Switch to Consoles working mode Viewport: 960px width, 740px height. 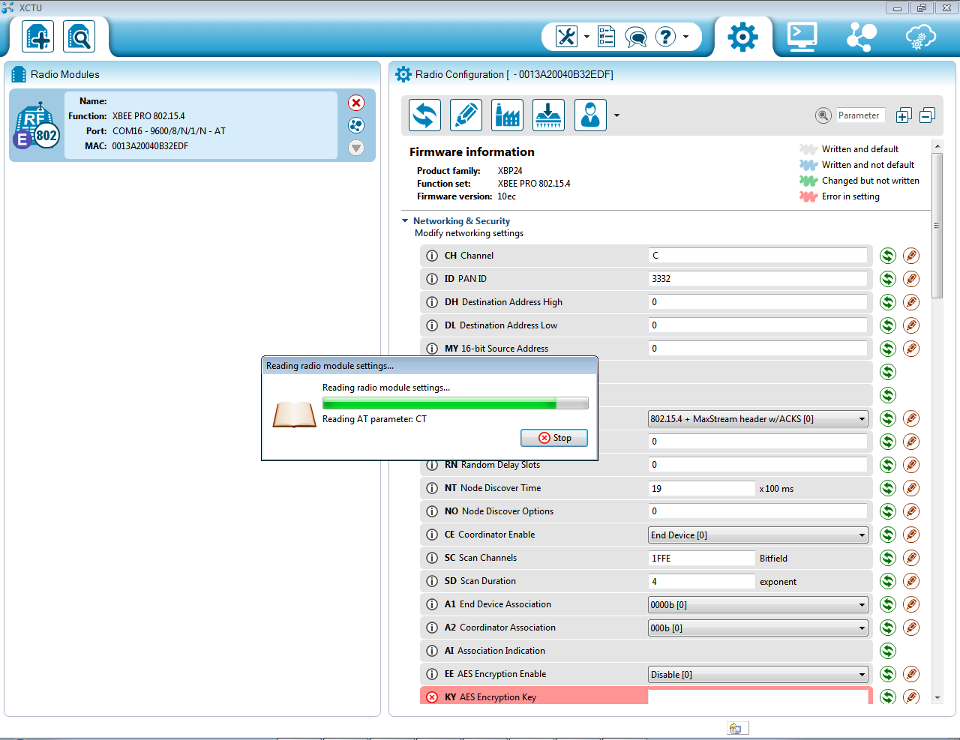801,37
